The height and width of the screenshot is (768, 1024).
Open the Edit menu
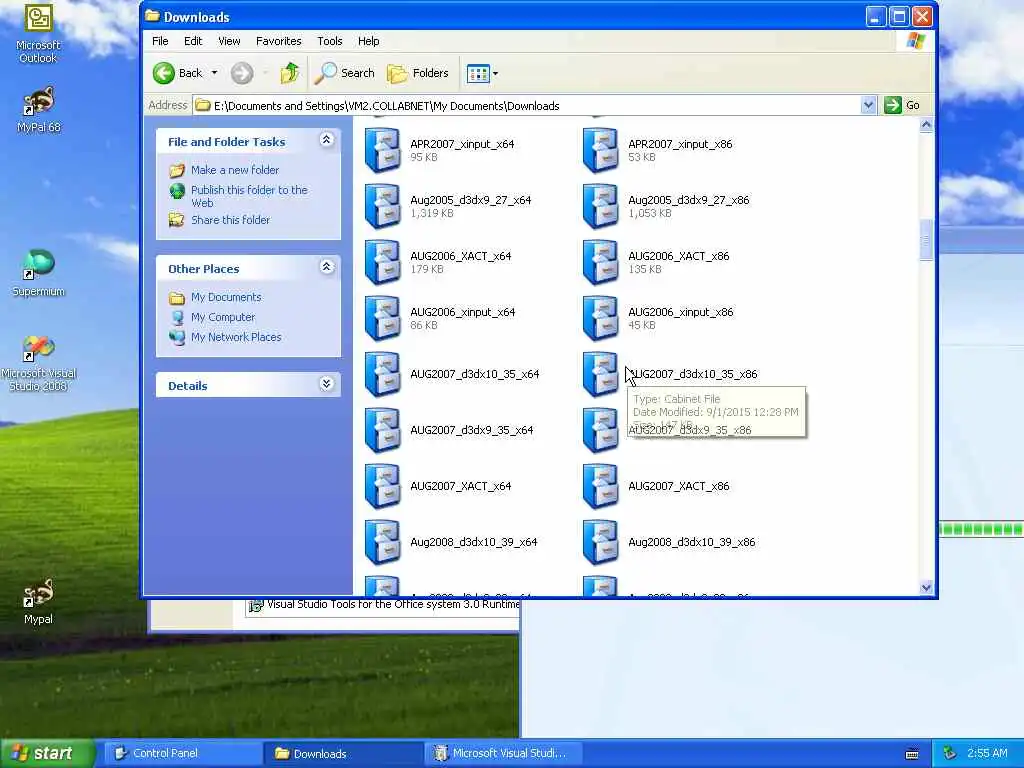193,41
